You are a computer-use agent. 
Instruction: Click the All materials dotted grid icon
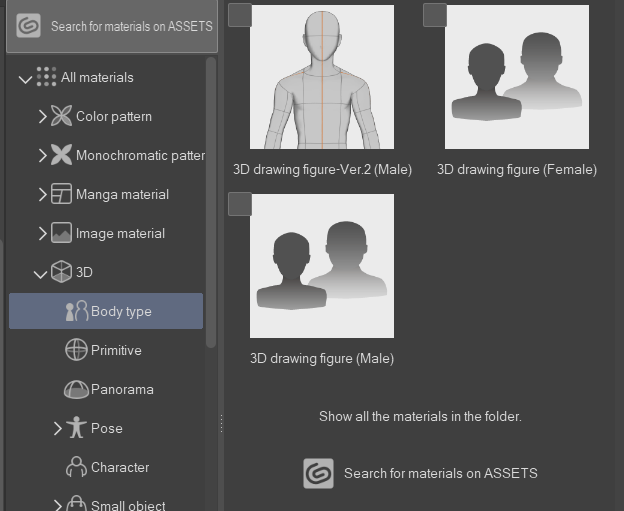point(46,76)
